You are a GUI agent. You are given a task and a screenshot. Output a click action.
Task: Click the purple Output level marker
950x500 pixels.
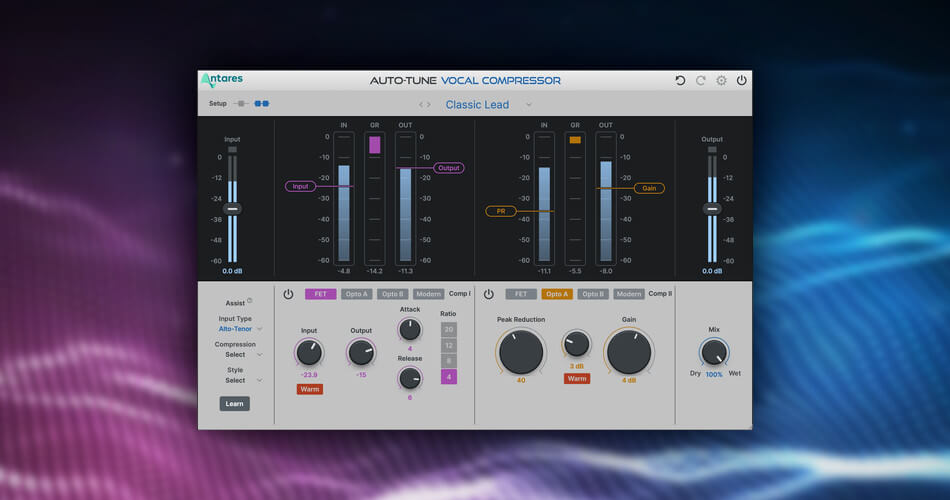449,168
